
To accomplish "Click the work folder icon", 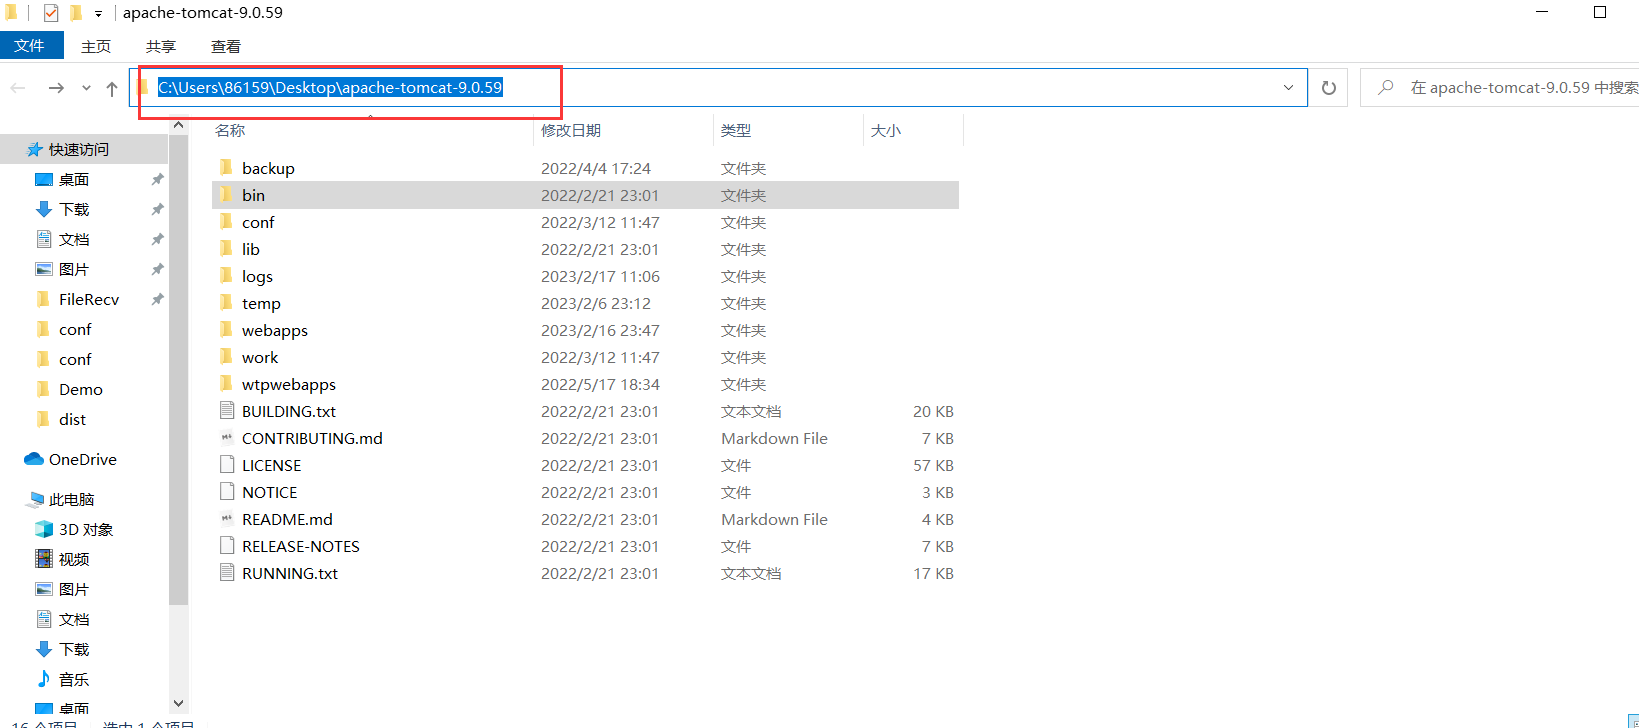I will pos(226,357).
